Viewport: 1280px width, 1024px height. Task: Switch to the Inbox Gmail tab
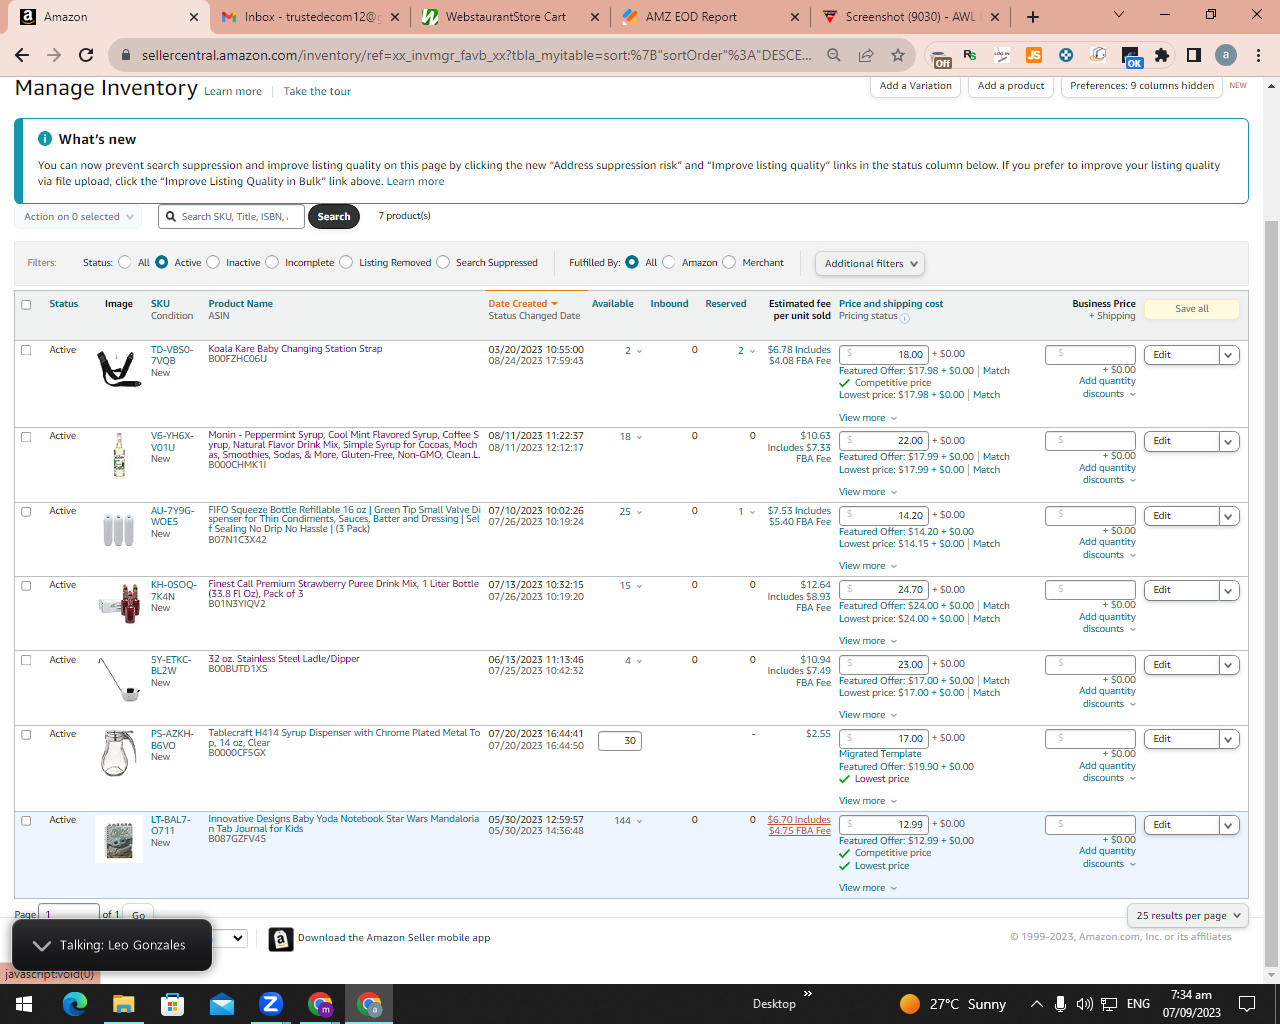click(x=311, y=17)
